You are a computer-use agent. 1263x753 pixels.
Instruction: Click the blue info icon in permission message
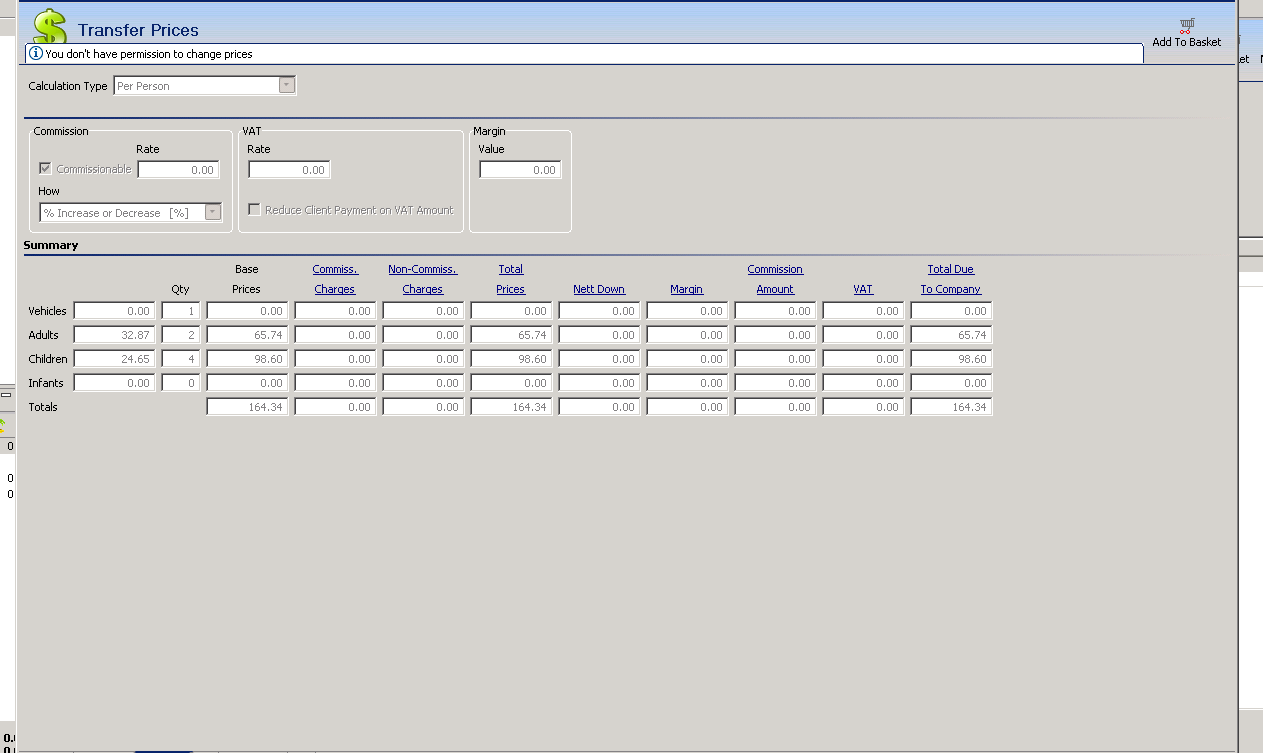point(36,54)
